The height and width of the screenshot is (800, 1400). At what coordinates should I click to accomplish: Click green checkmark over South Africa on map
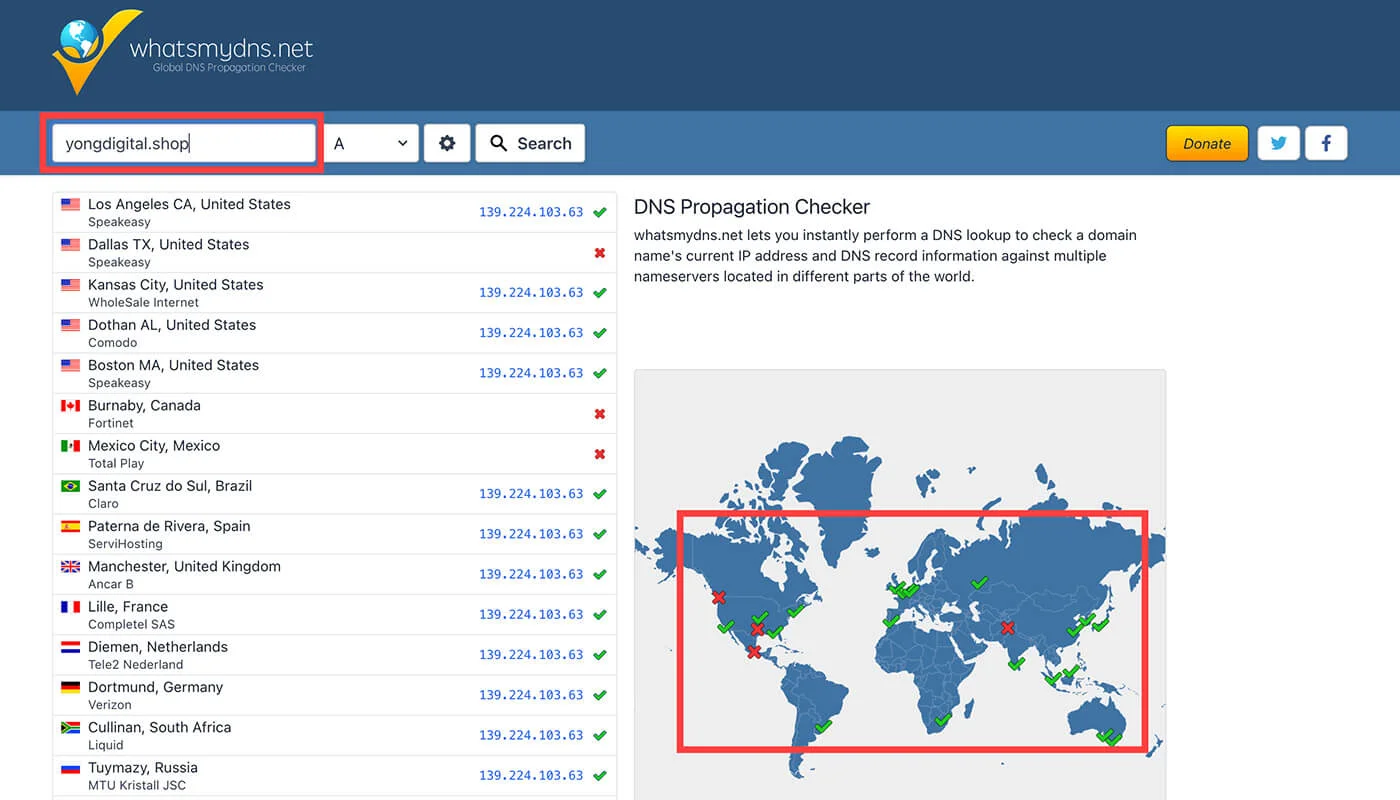click(941, 719)
